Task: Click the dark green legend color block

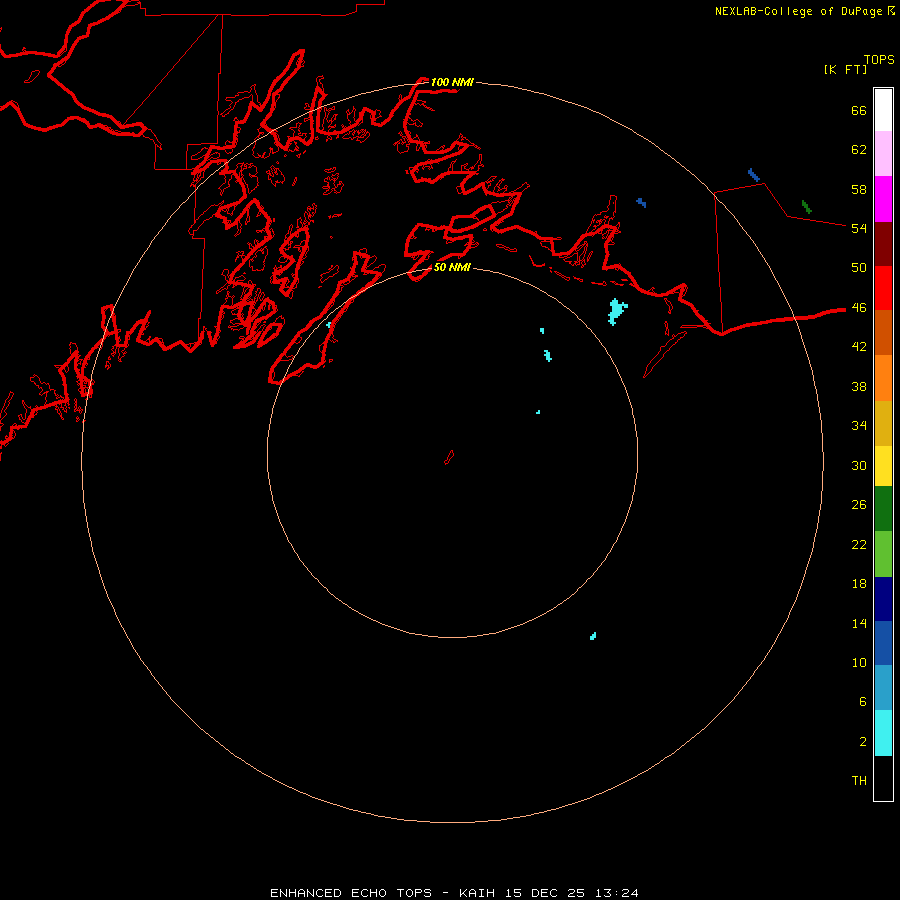Action: coord(883,509)
